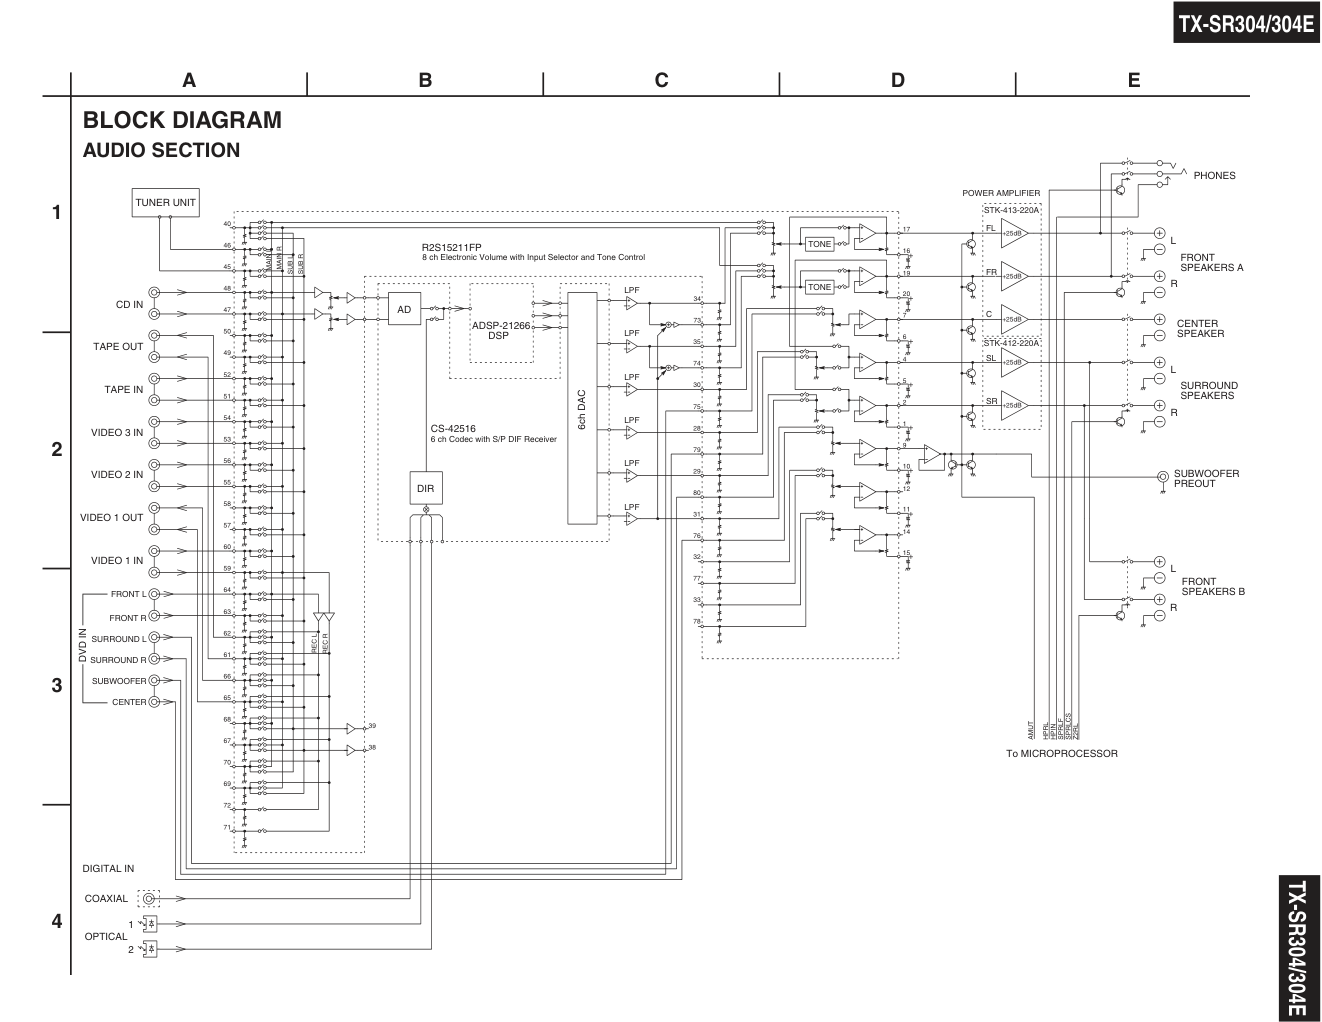
Task: Click row marker 2
Action: pyautogui.click(x=57, y=449)
